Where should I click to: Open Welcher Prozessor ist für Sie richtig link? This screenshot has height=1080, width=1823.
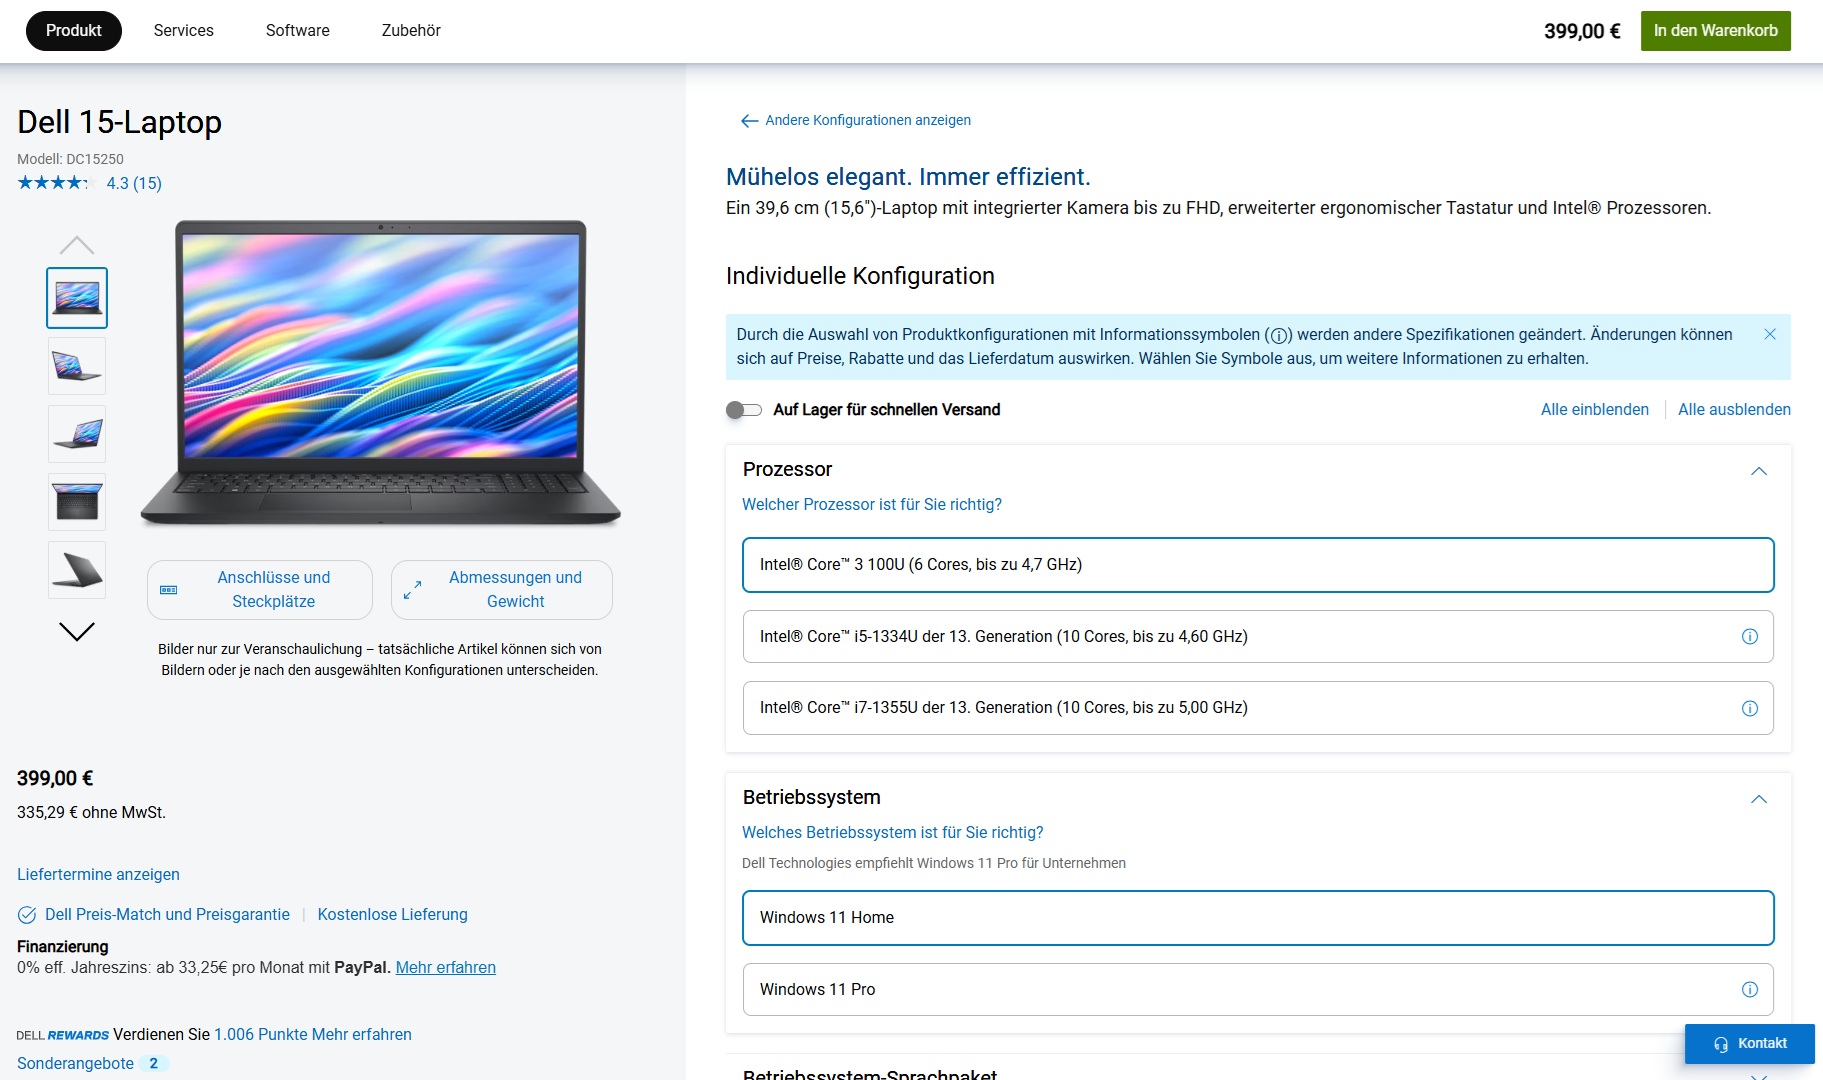[872, 505]
